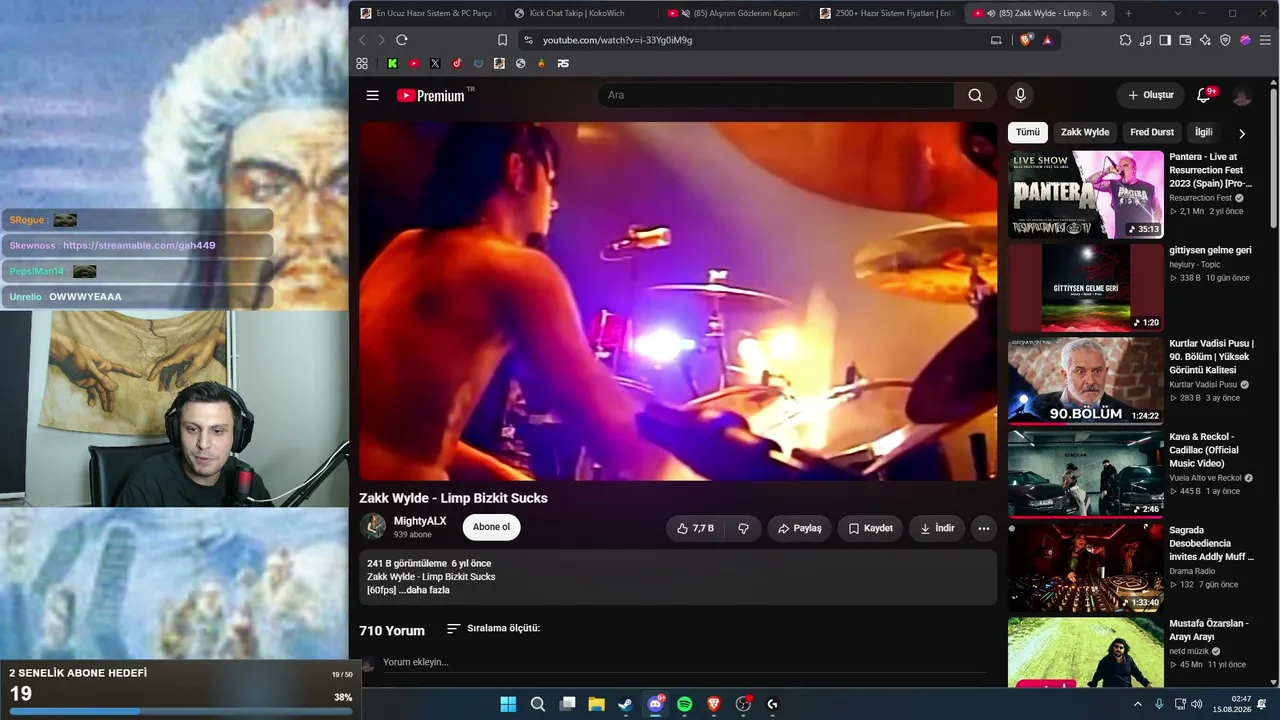The height and width of the screenshot is (720, 1280).
Task: Open Steam from the taskbar
Action: pos(625,704)
